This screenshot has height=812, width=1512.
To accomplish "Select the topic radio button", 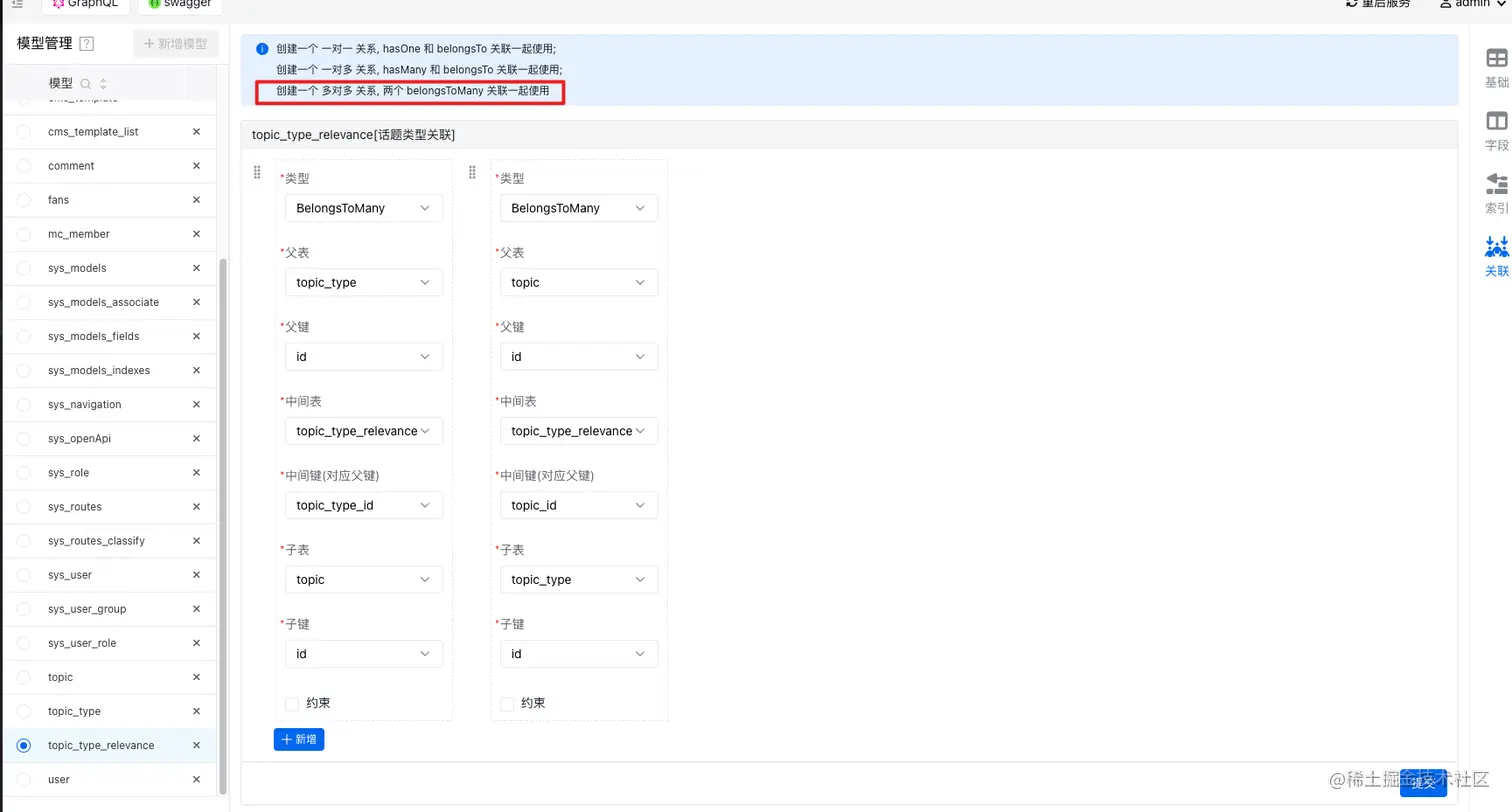I will pos(24,677).
